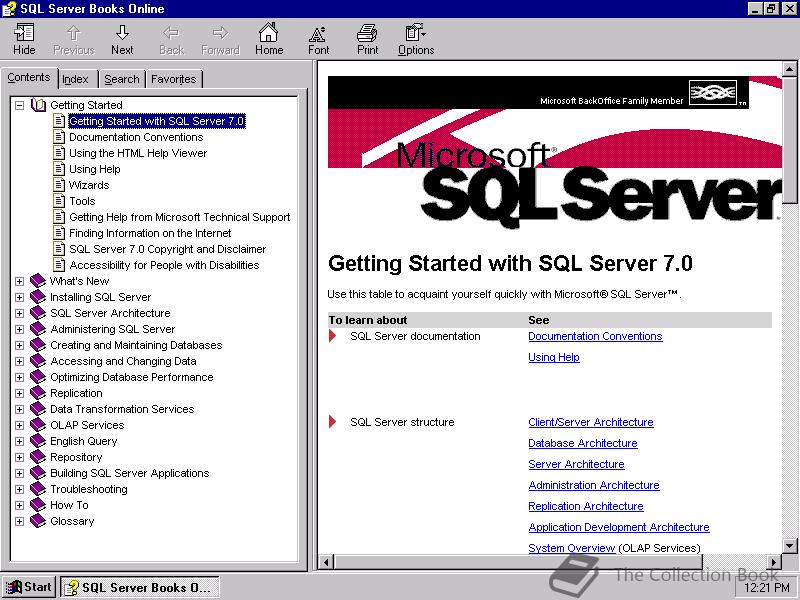The width and height of the screenshot is (800, 600).
Task: Expand Optimizing Database Performance node
Action: click(19, 377)
